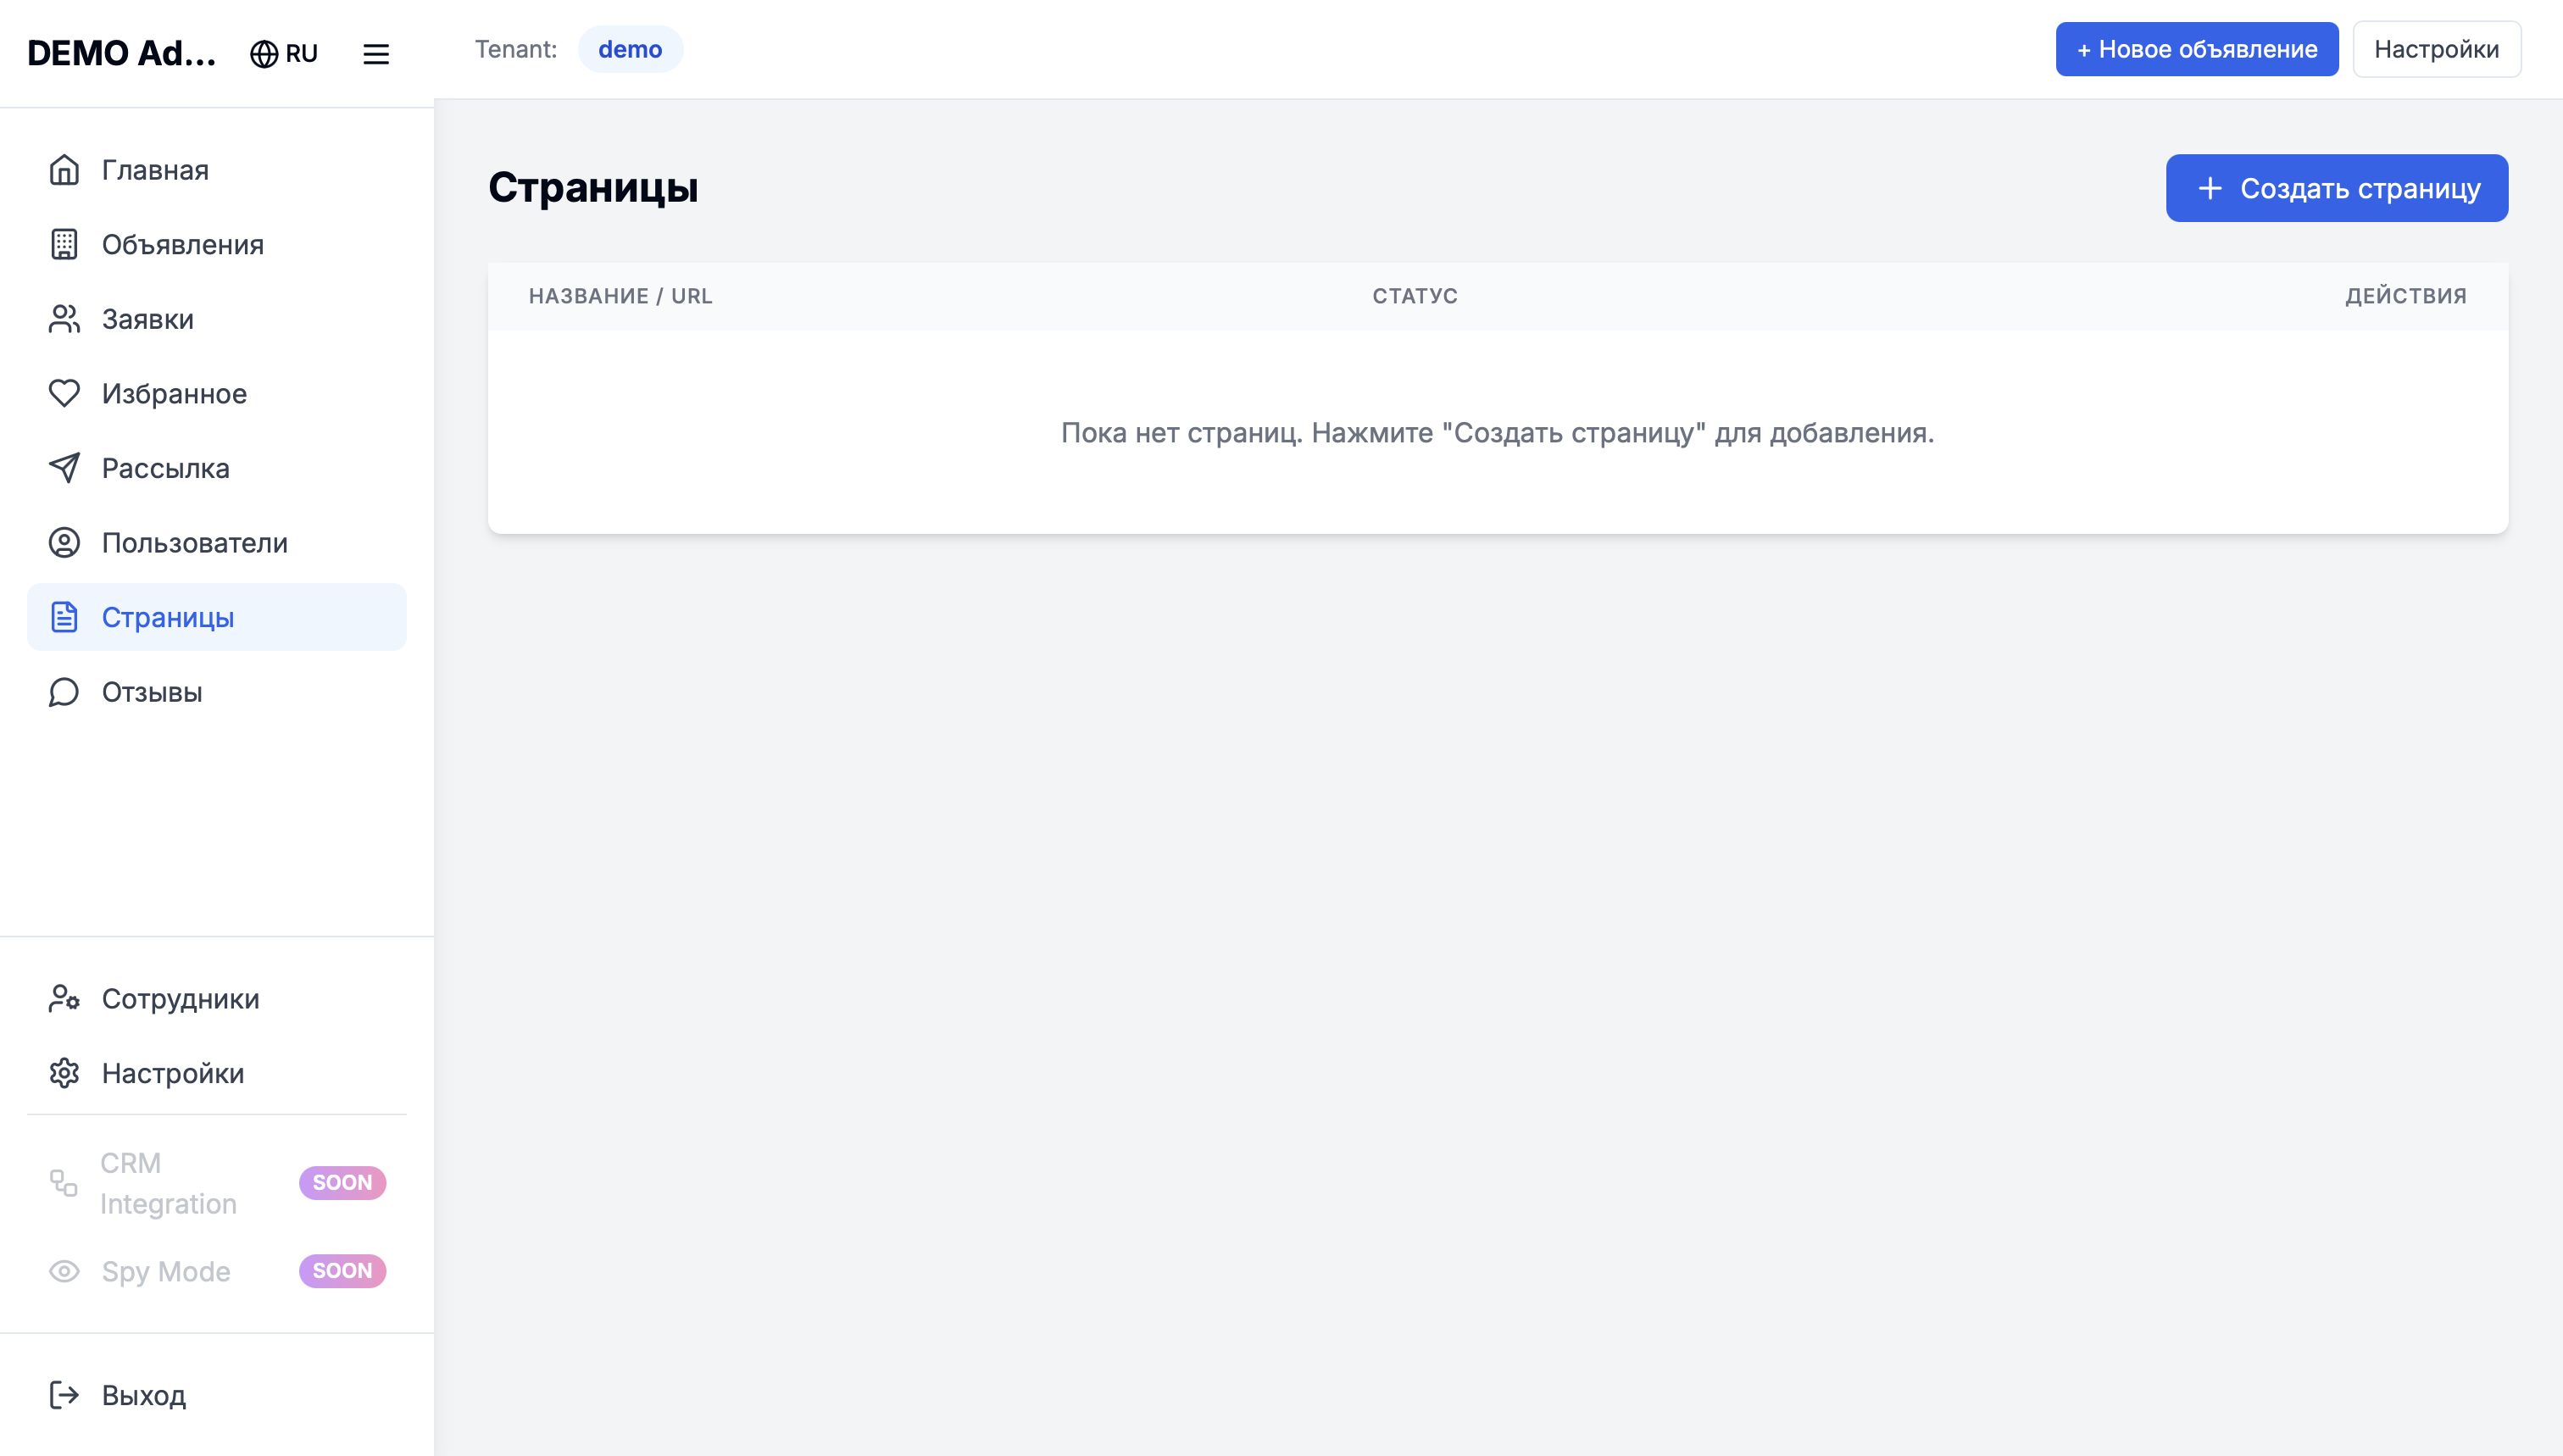Open Spy Mode menu item

[x=166, y=1271]
